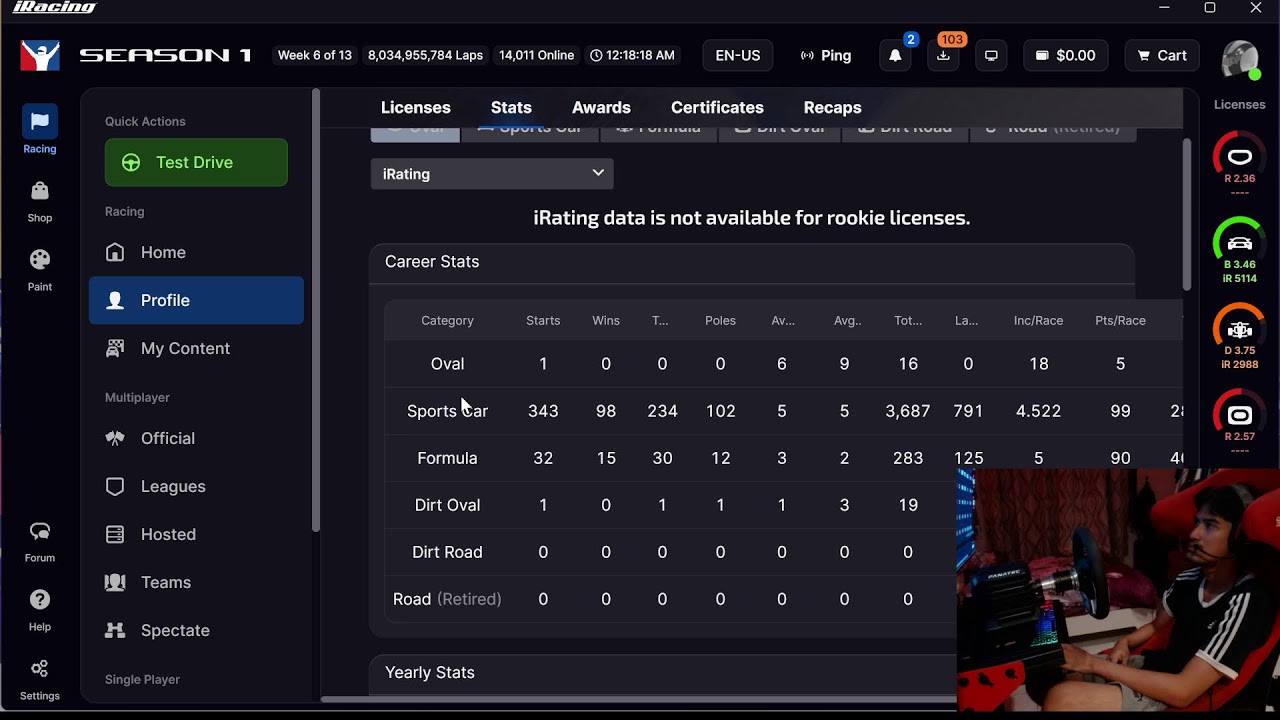Click Sports Car Inc/Race value 4.522
Screen dimensions: 1280x720
point(1038,411)
